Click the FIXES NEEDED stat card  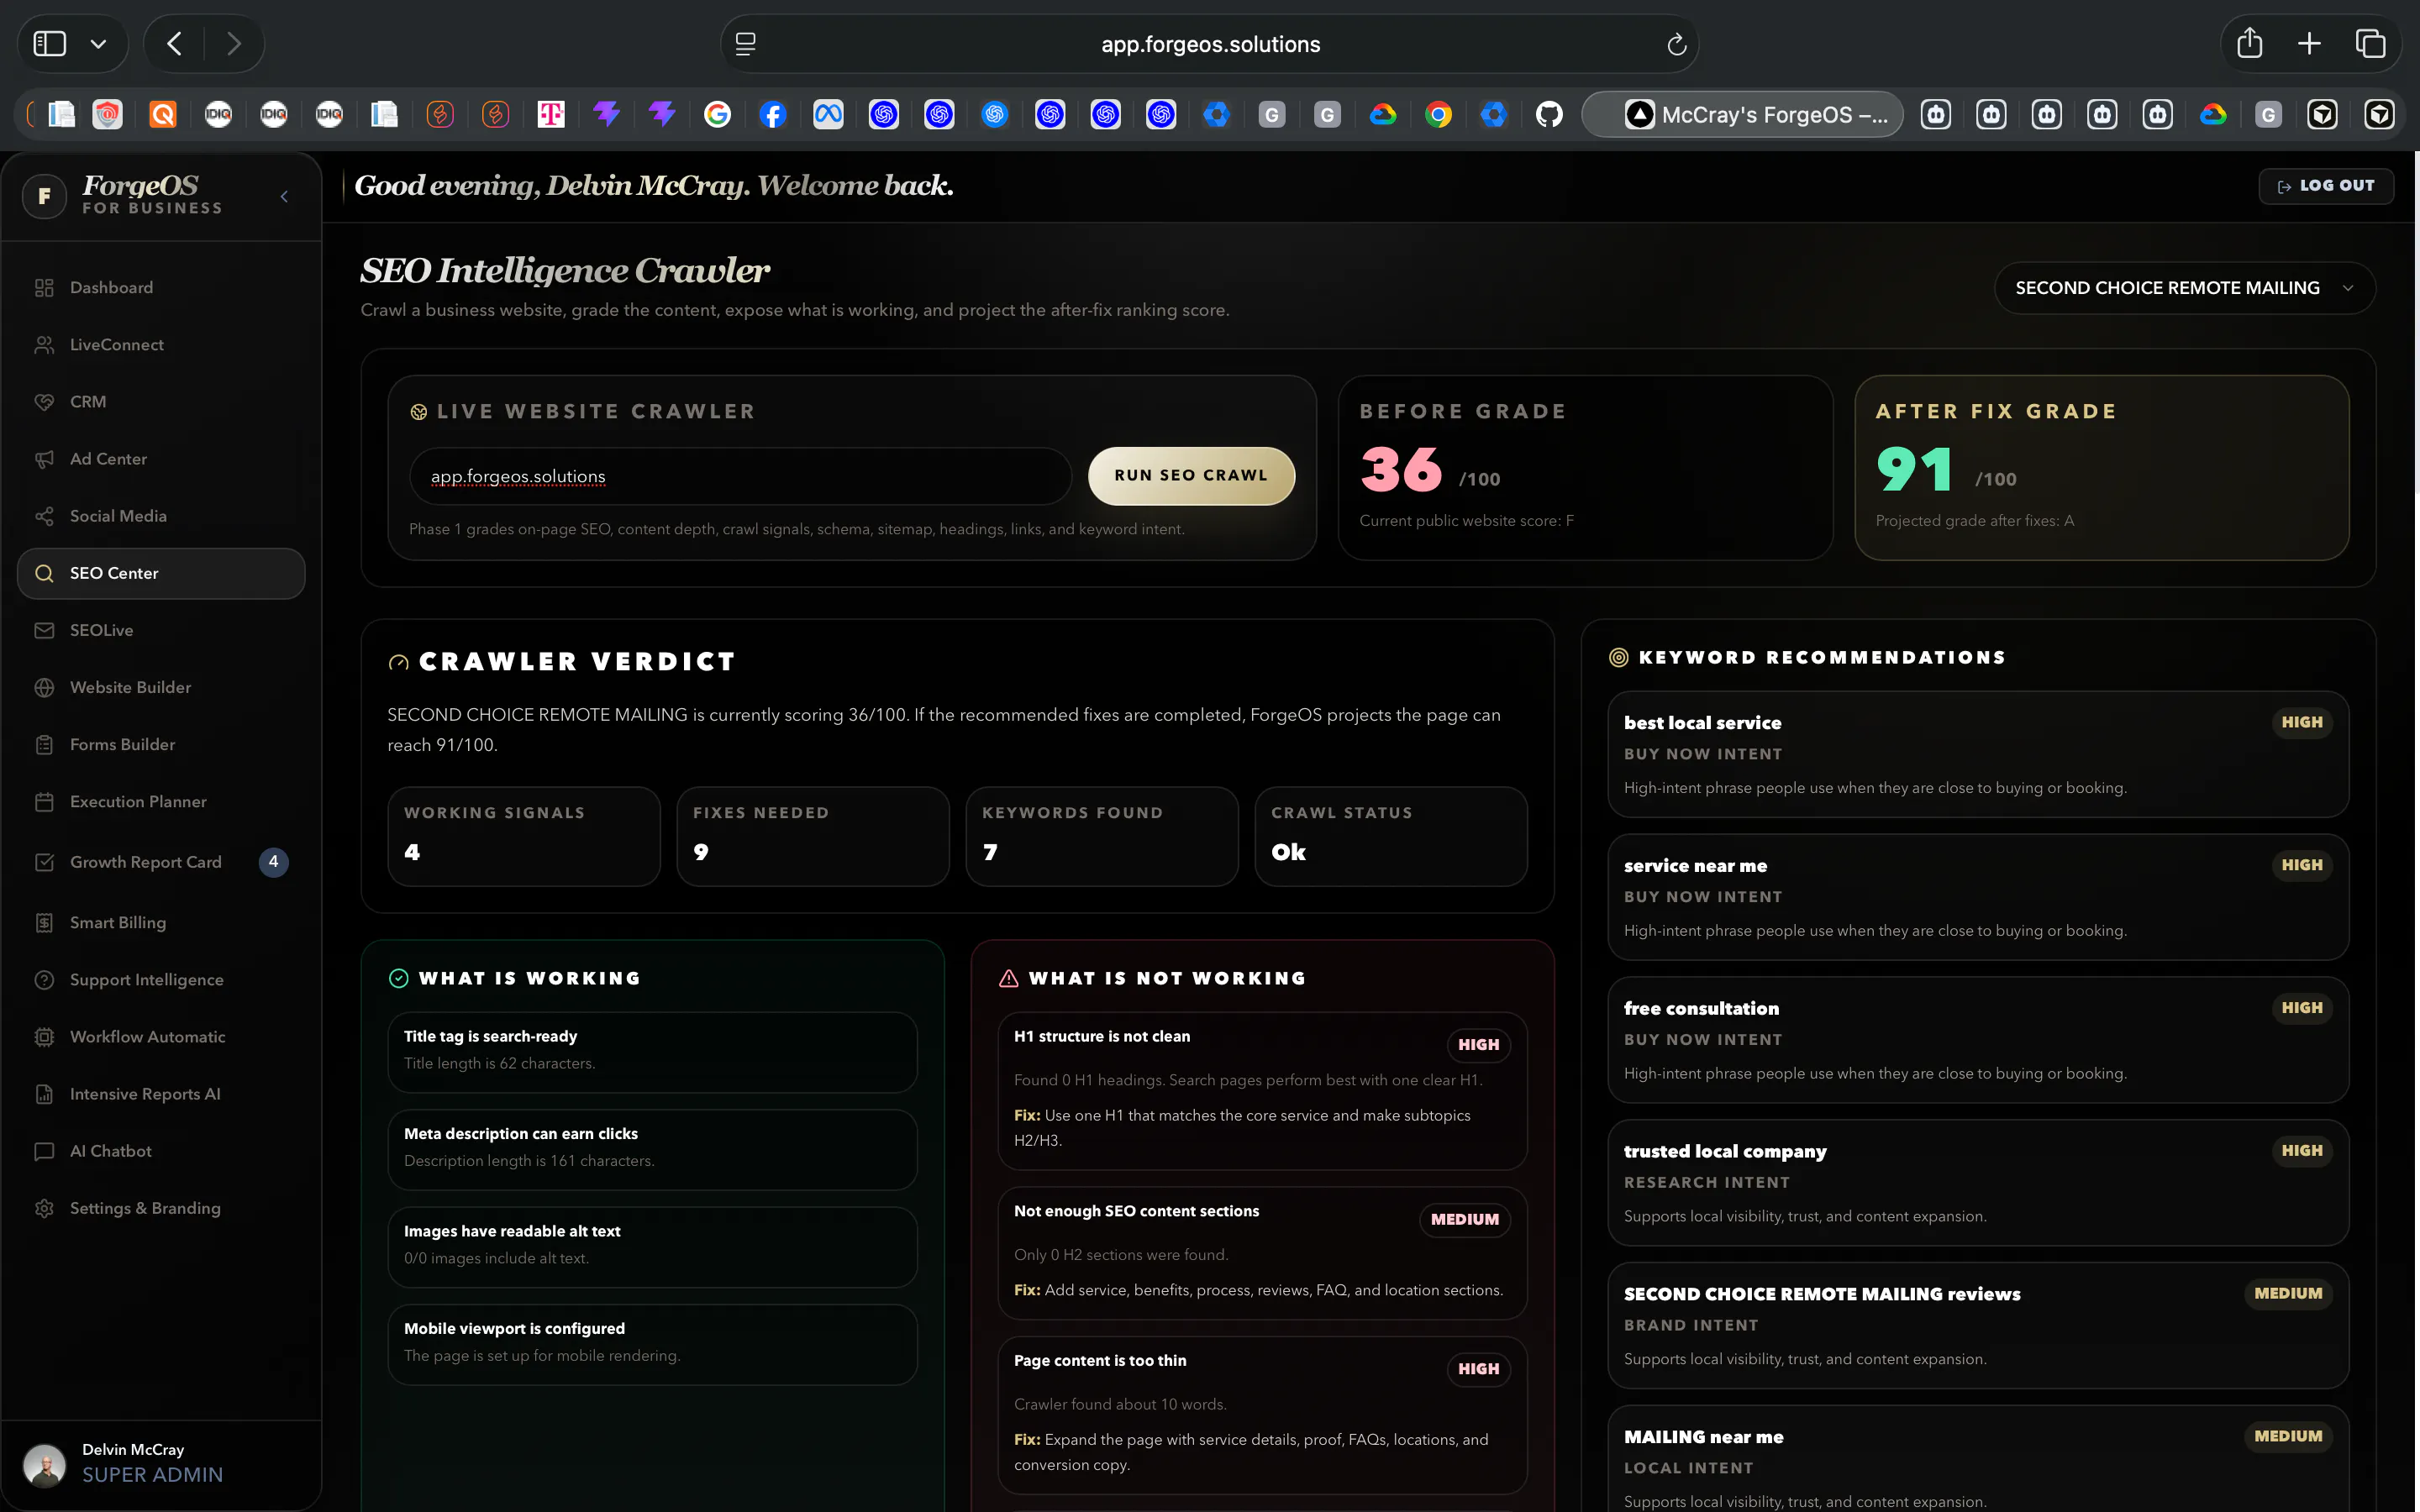point(813,836)
